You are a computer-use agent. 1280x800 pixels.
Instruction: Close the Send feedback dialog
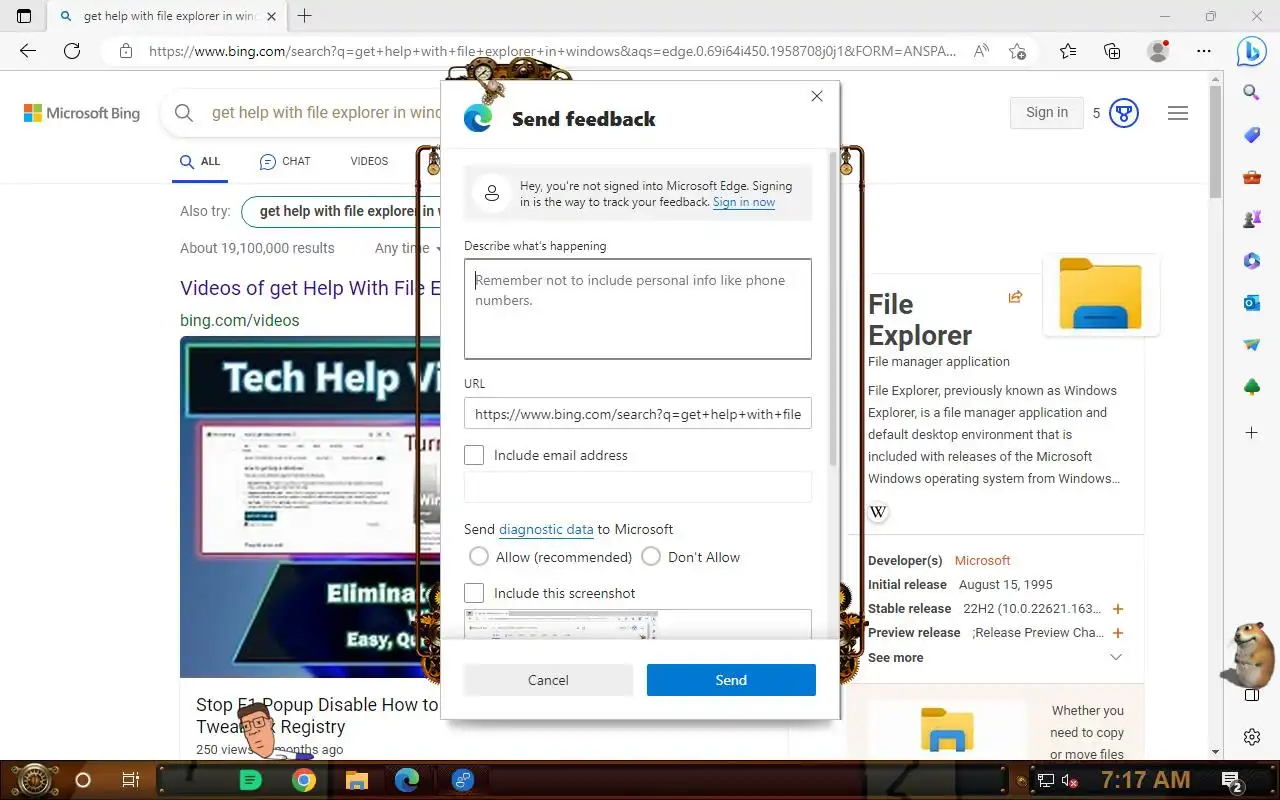[817, 96]
